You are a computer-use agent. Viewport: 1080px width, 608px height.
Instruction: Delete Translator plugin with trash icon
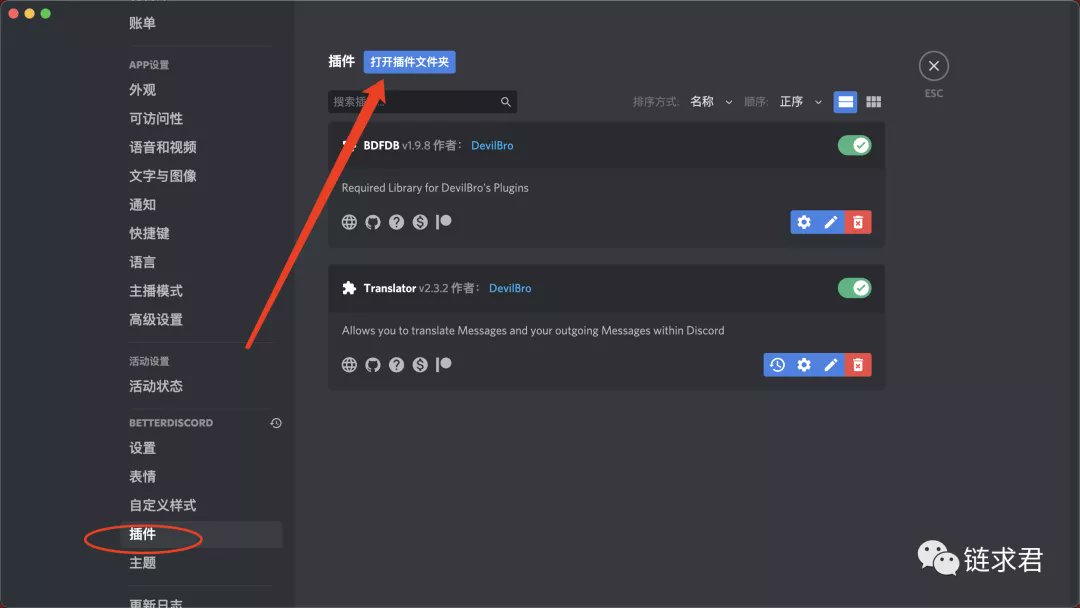tap(858, 365)
